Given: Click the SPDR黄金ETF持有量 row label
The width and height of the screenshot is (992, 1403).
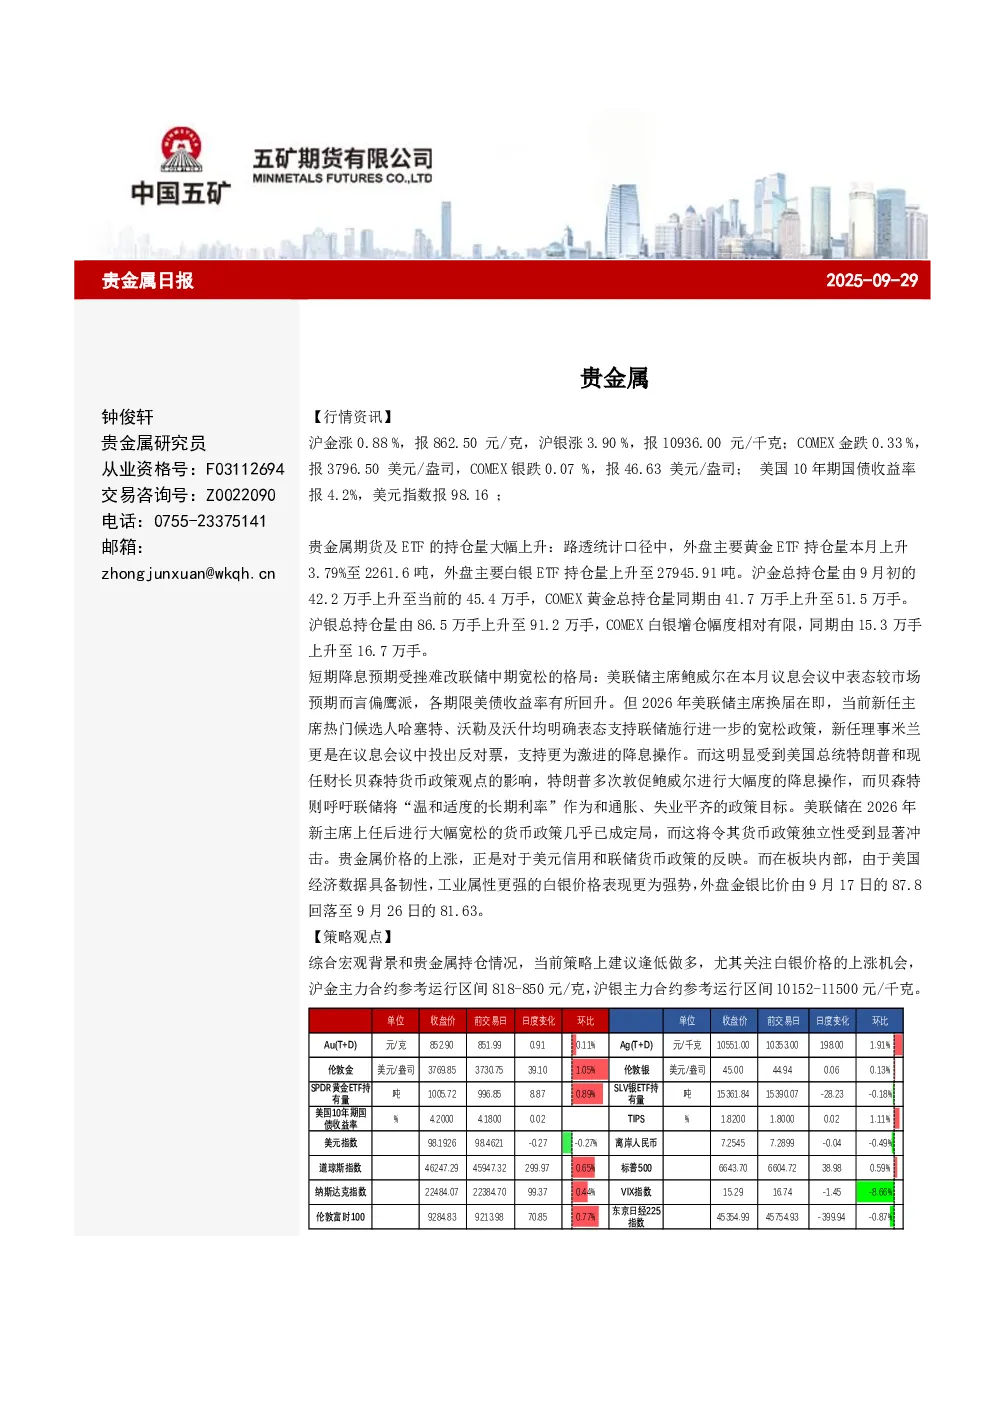Looking at the screenshot, I should pos(340,1094).
